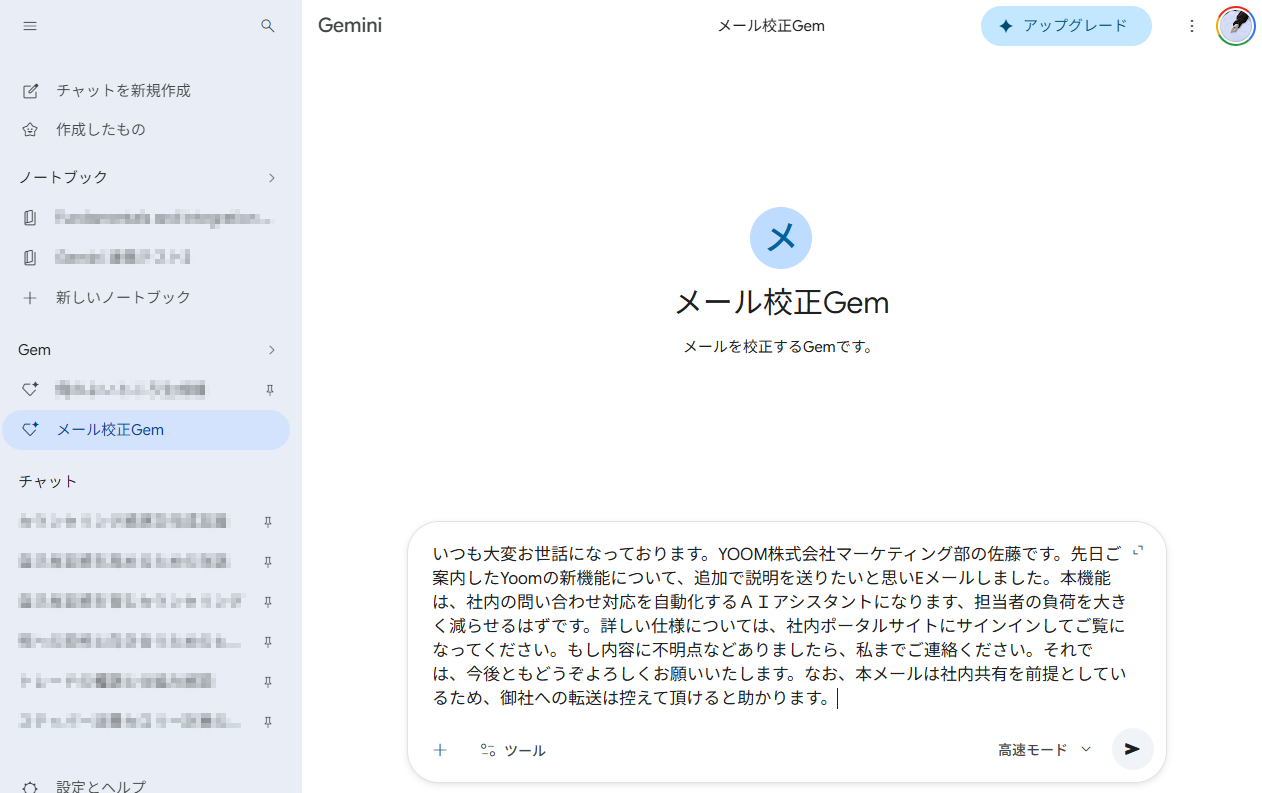
Task: Expand the ノートブック section chevron
Action: click(x=272, y=177)
